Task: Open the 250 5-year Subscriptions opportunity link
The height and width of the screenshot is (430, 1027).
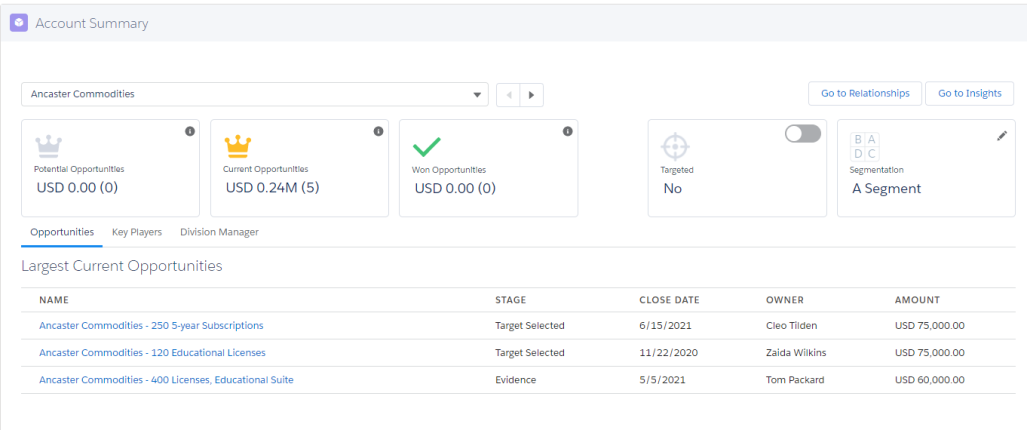Action: pos(151,325)
